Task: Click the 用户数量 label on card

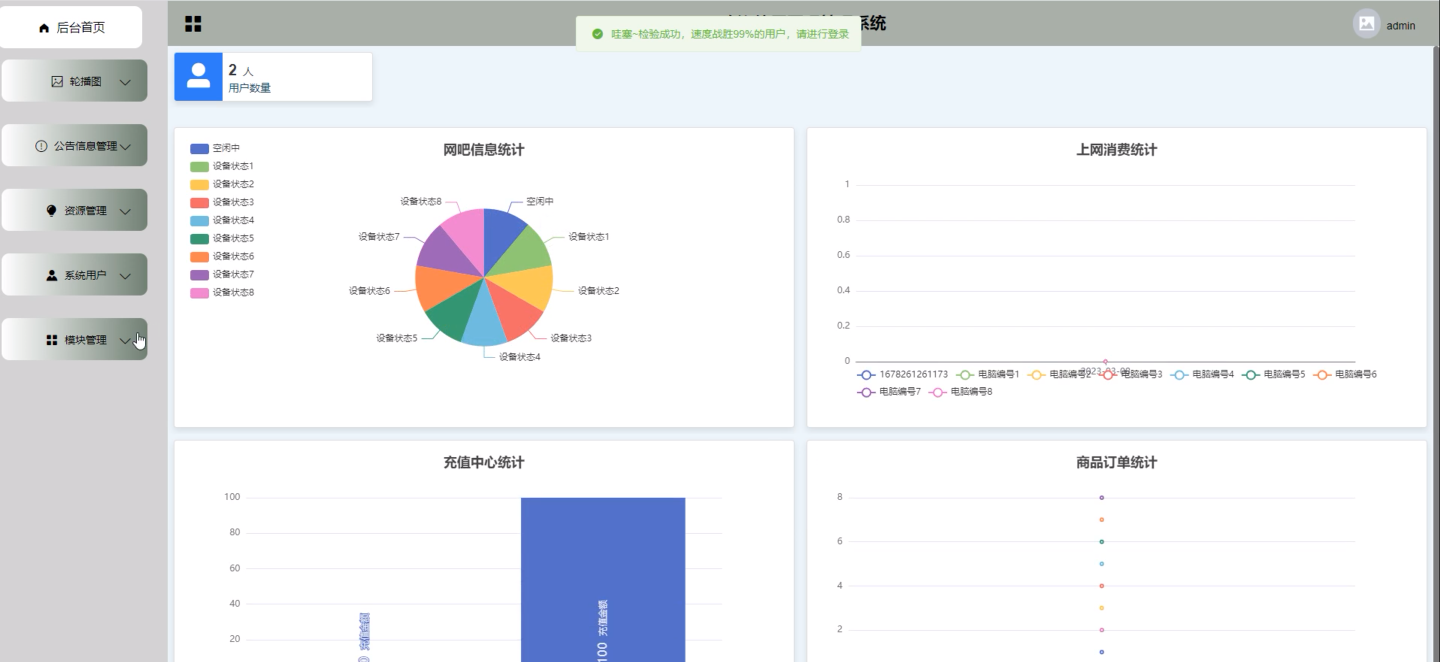Action: [x=249, y=88]
